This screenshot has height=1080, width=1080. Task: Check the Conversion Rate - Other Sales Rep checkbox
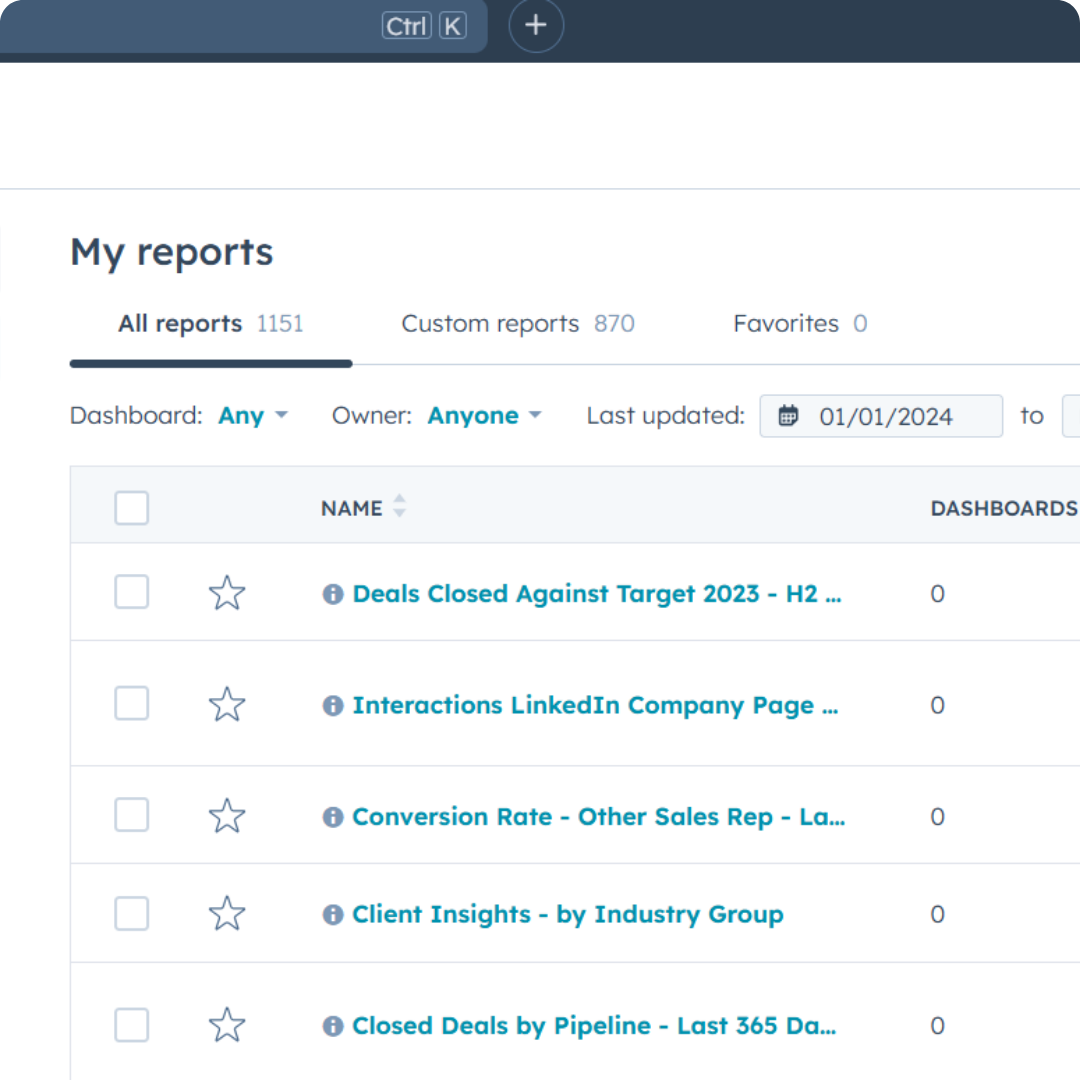[x=132, y=815]
